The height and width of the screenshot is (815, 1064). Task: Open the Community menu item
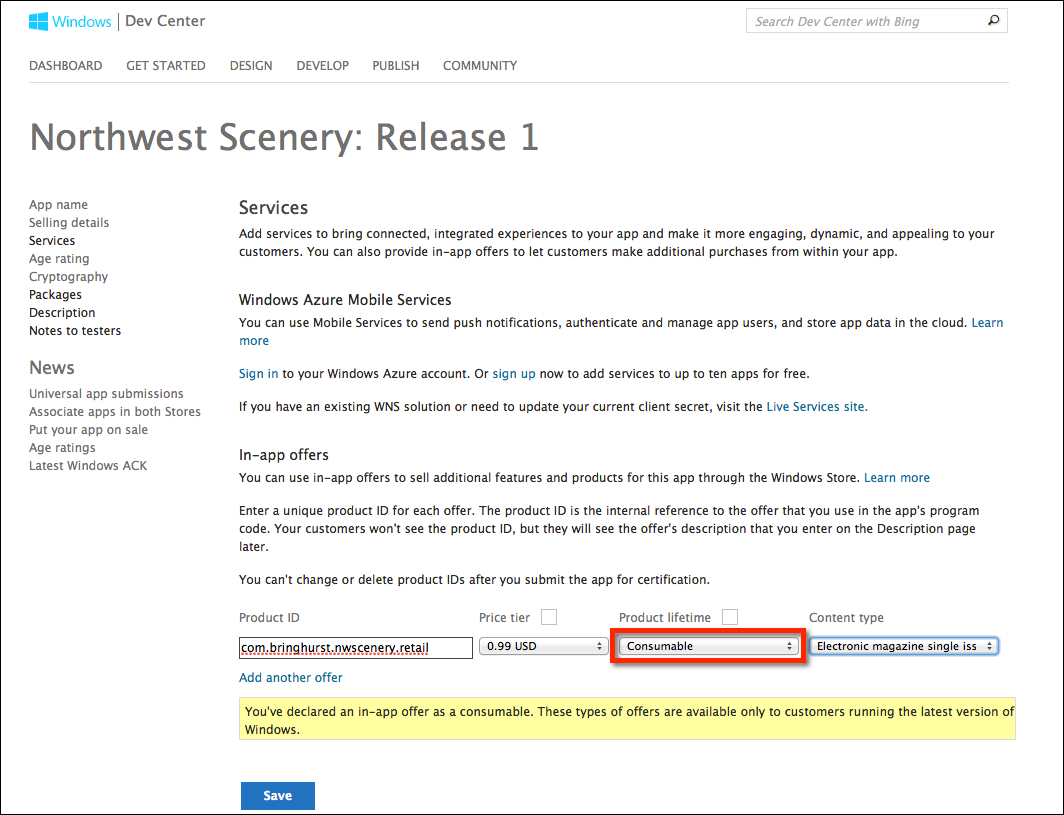tap(480, 66)
